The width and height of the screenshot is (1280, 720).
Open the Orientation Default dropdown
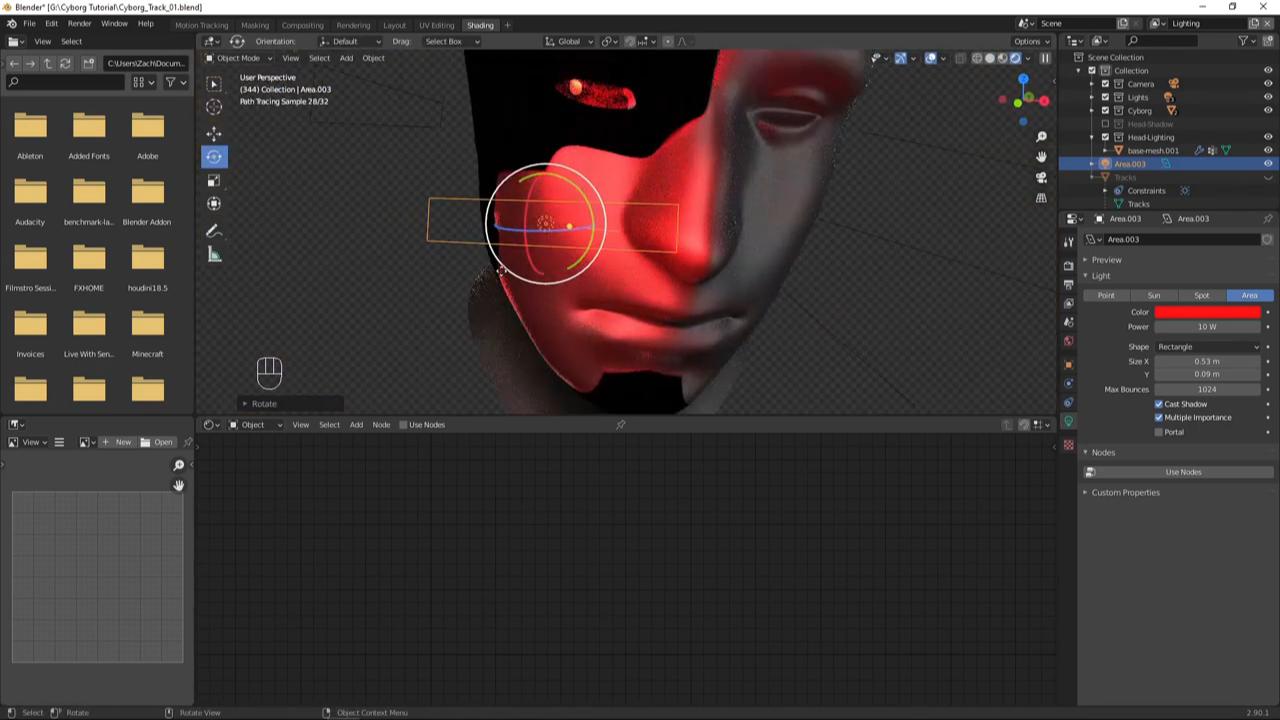click(350, 41)
